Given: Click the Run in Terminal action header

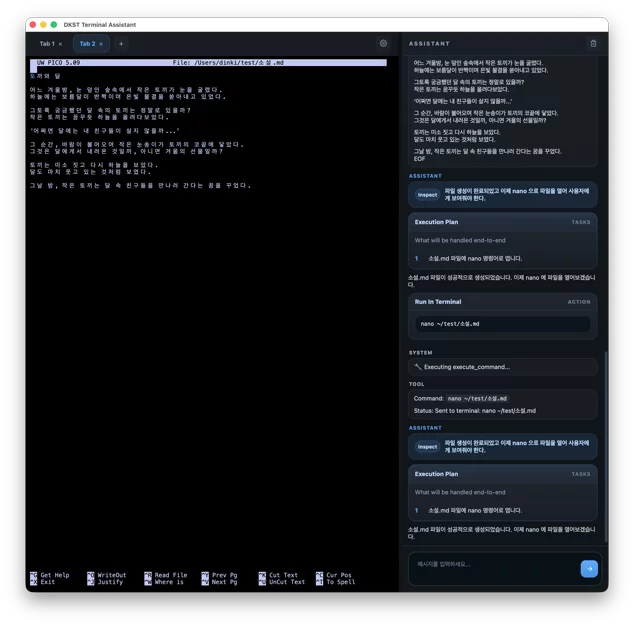Looking at the screenshot, I should tap(503, 302).
